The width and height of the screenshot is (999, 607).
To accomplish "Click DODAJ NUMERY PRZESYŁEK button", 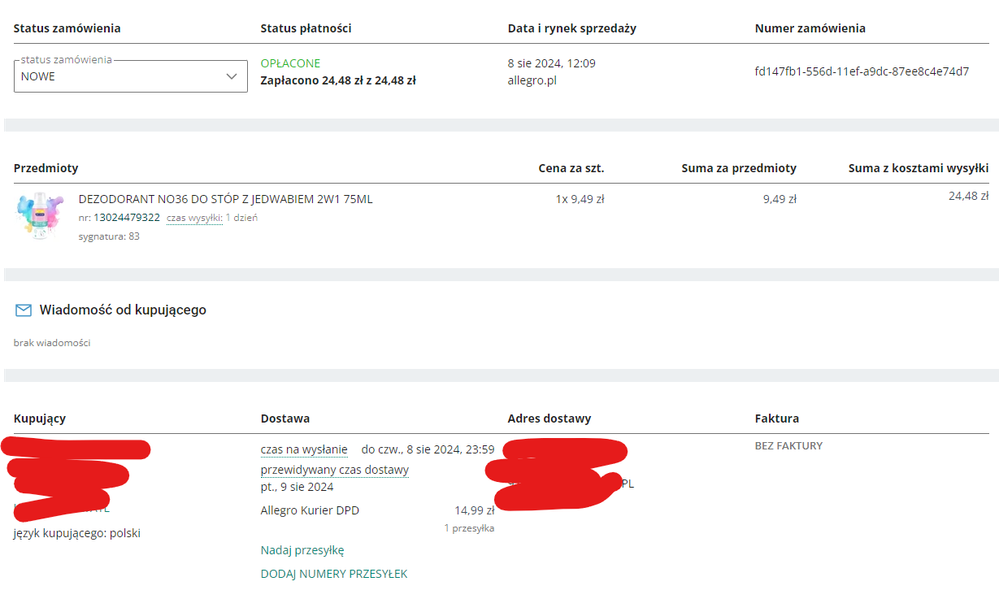I will 334,574.
